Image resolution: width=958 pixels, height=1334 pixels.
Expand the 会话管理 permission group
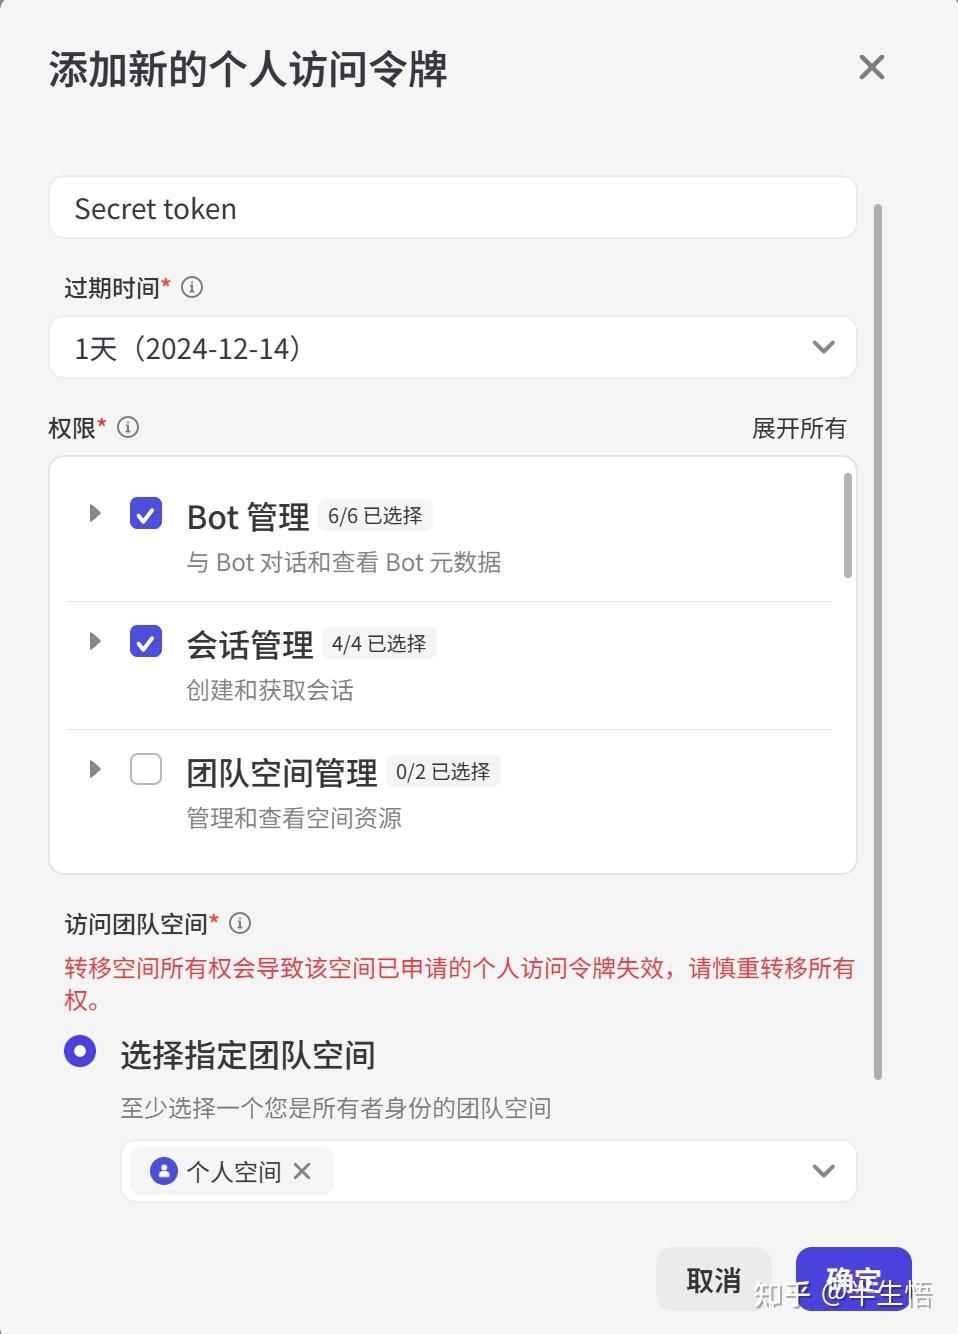click(x=95, y=641)
